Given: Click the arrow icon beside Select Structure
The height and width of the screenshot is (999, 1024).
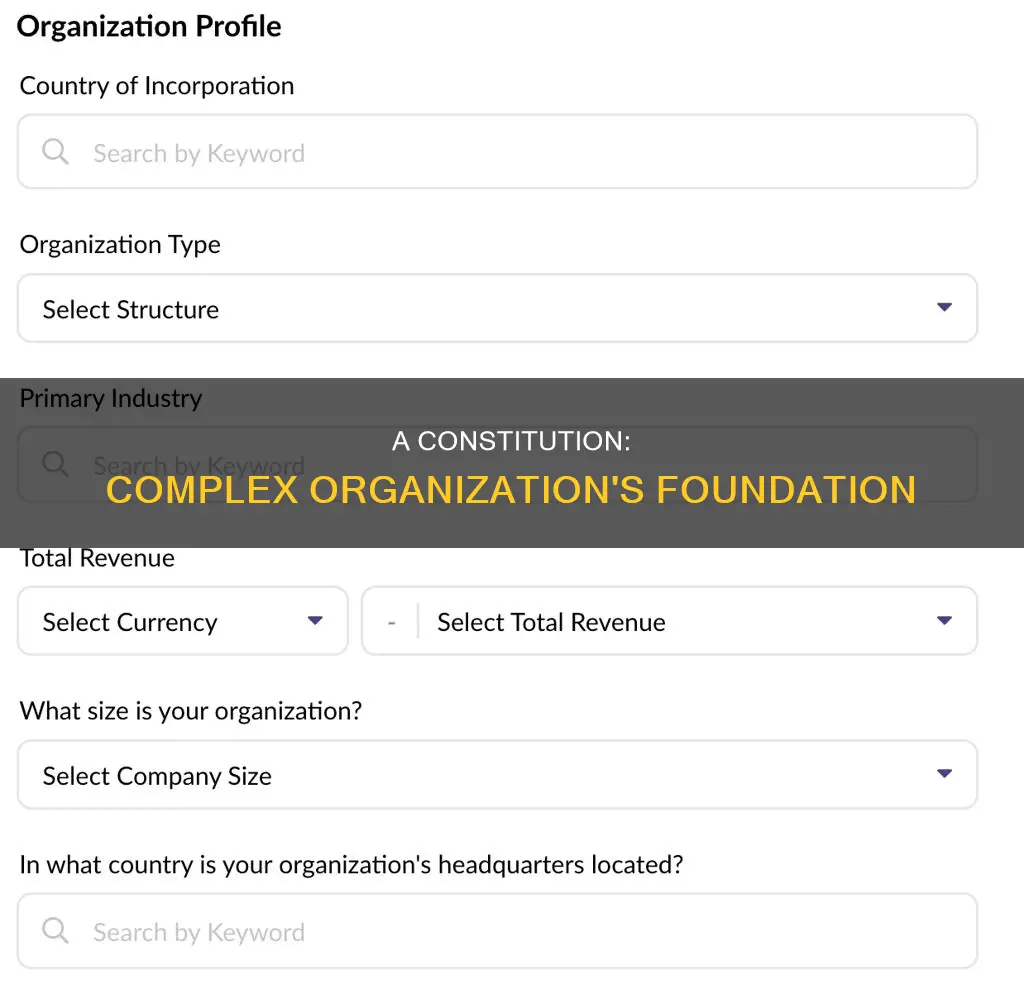Looking at the screenshot, I should click(944, 308).
